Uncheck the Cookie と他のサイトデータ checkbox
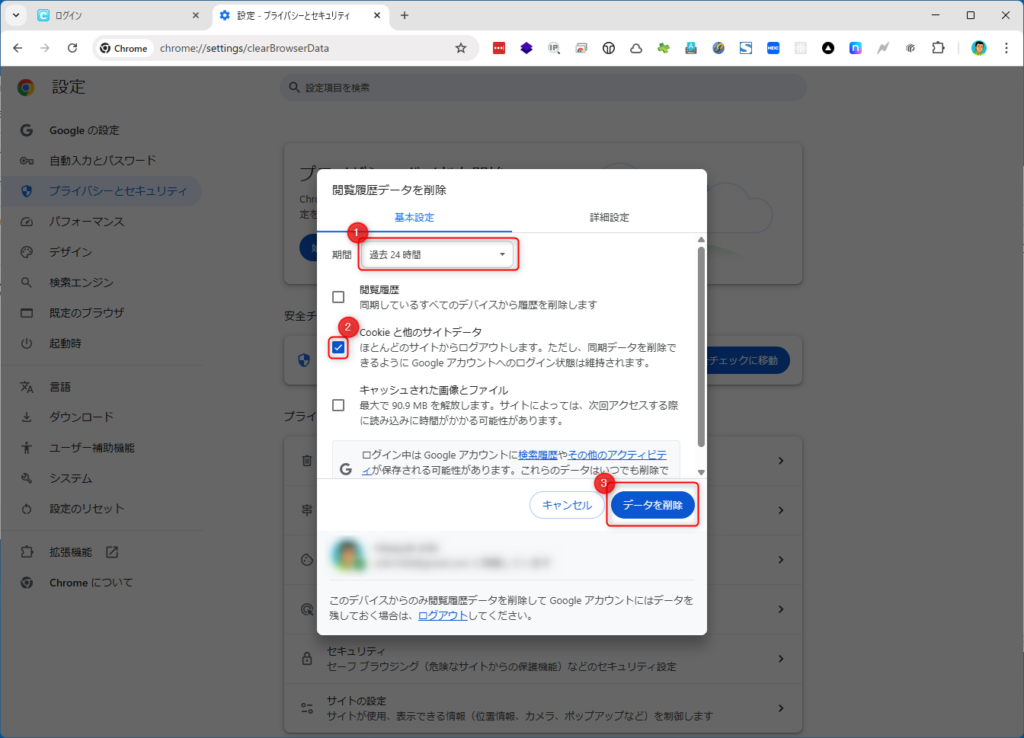Screen dimensions: 1024x738 (x=338, y=347)
